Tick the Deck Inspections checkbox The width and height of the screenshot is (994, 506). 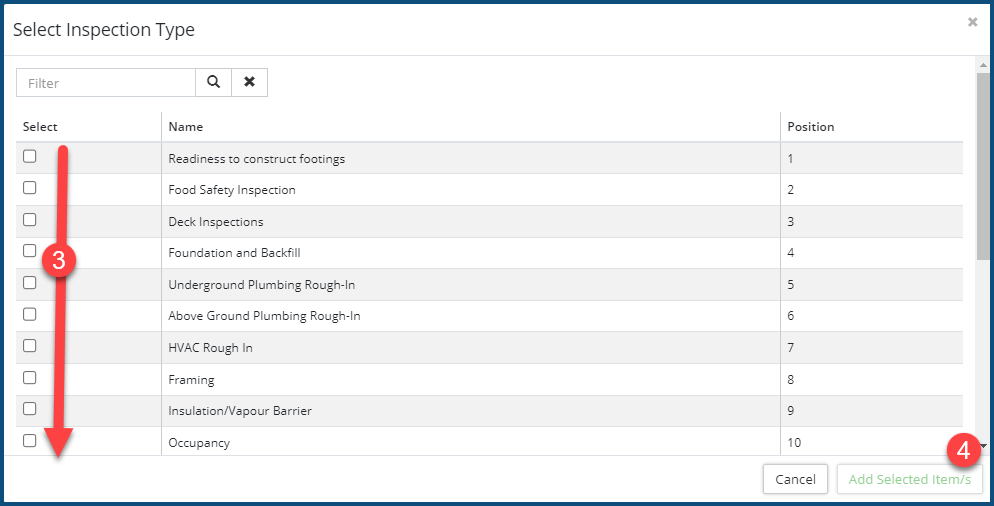[30, 220]
